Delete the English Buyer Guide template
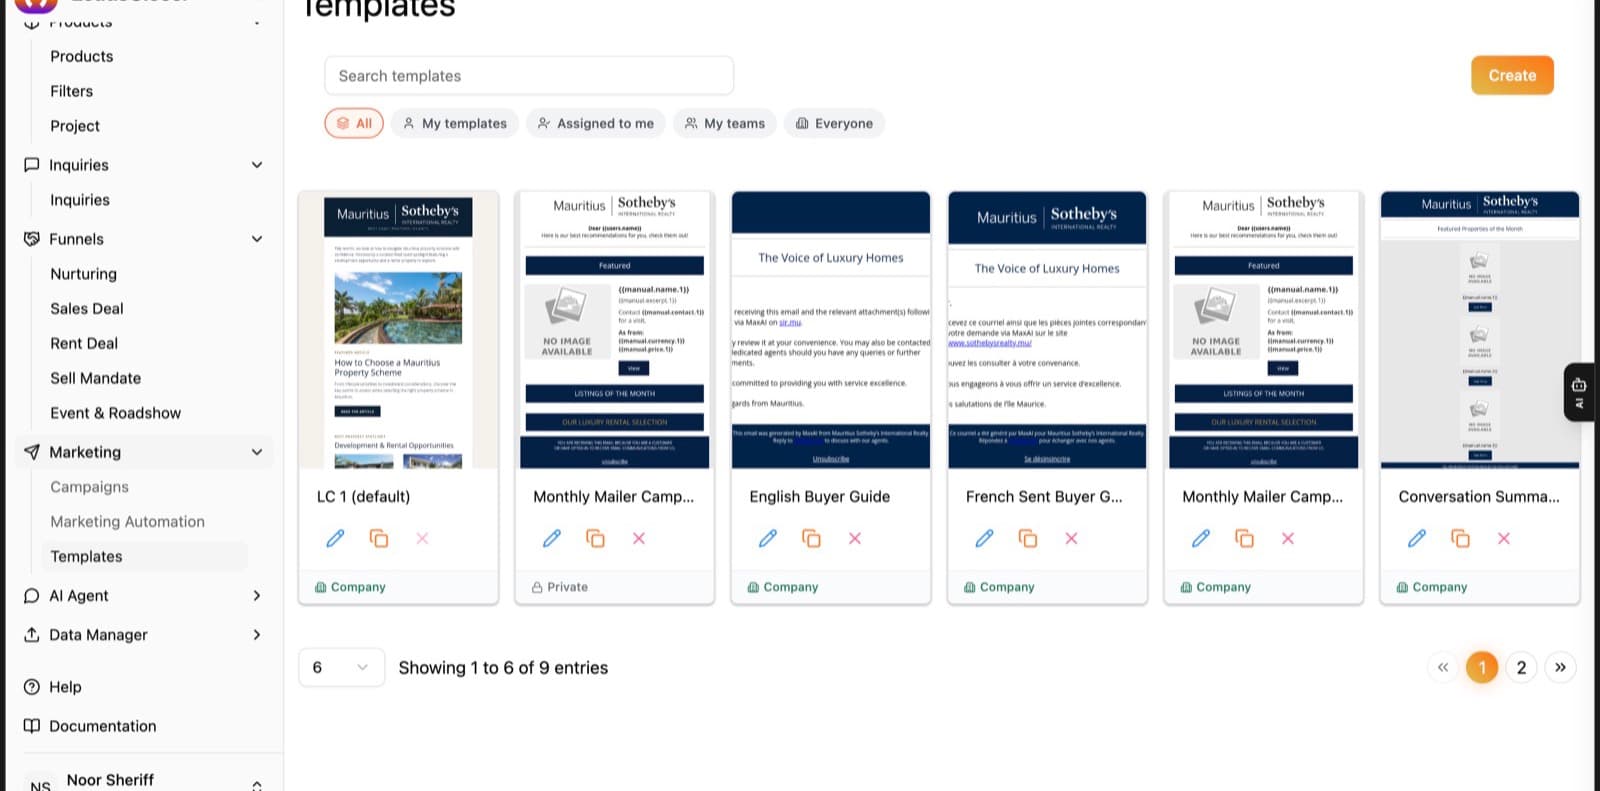 click(855, 538)
